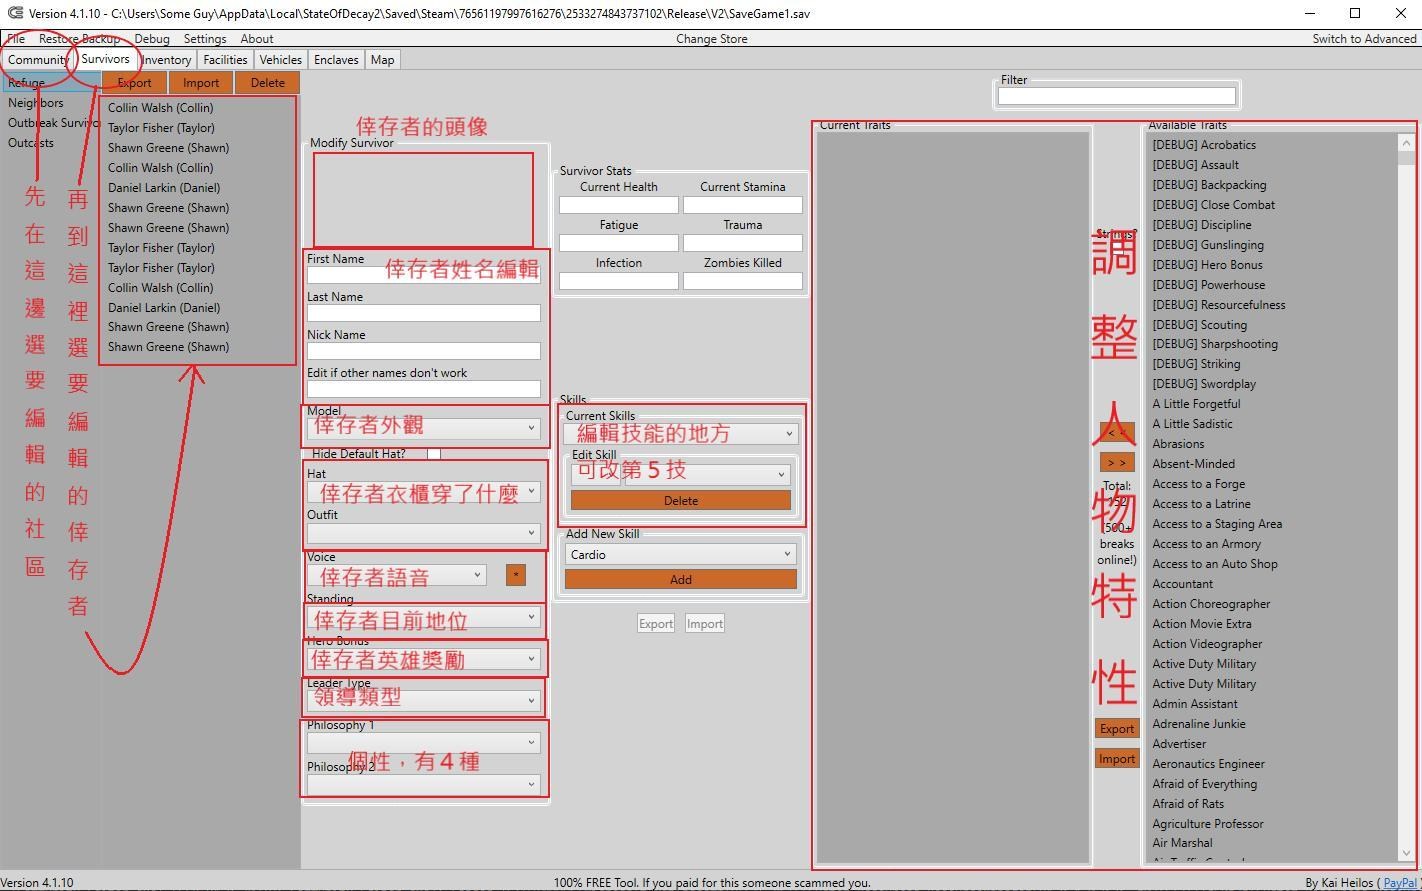Open the Philosophy 1 dropdown
This screenshot has height=891, width=1422.
click(x=424, y=743)
